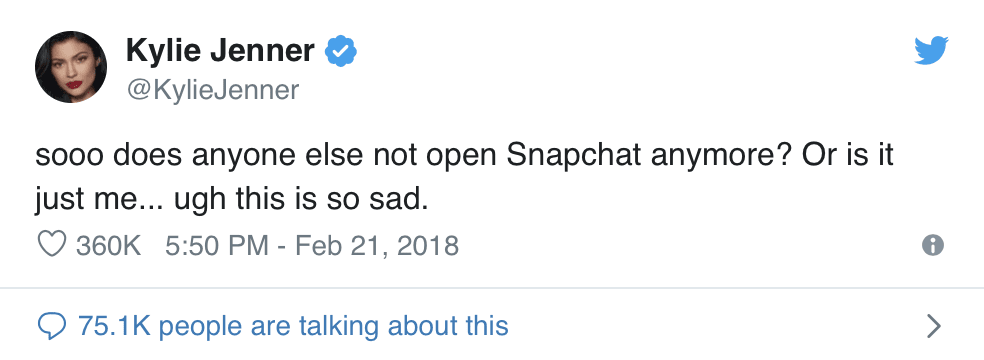Viewport: 984px width, 360px height.
Task: Open the 'people are talking about this' link
Action: click(333, 326)
